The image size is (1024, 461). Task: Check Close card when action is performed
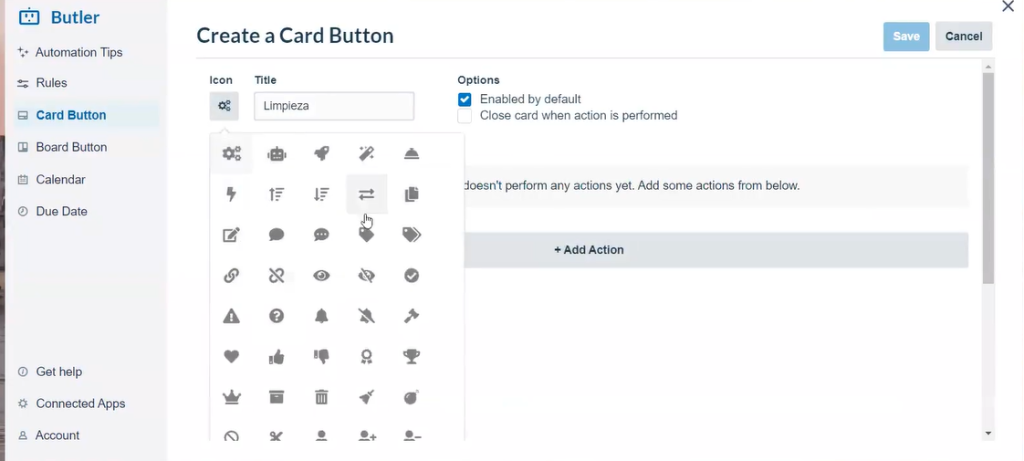465,116
